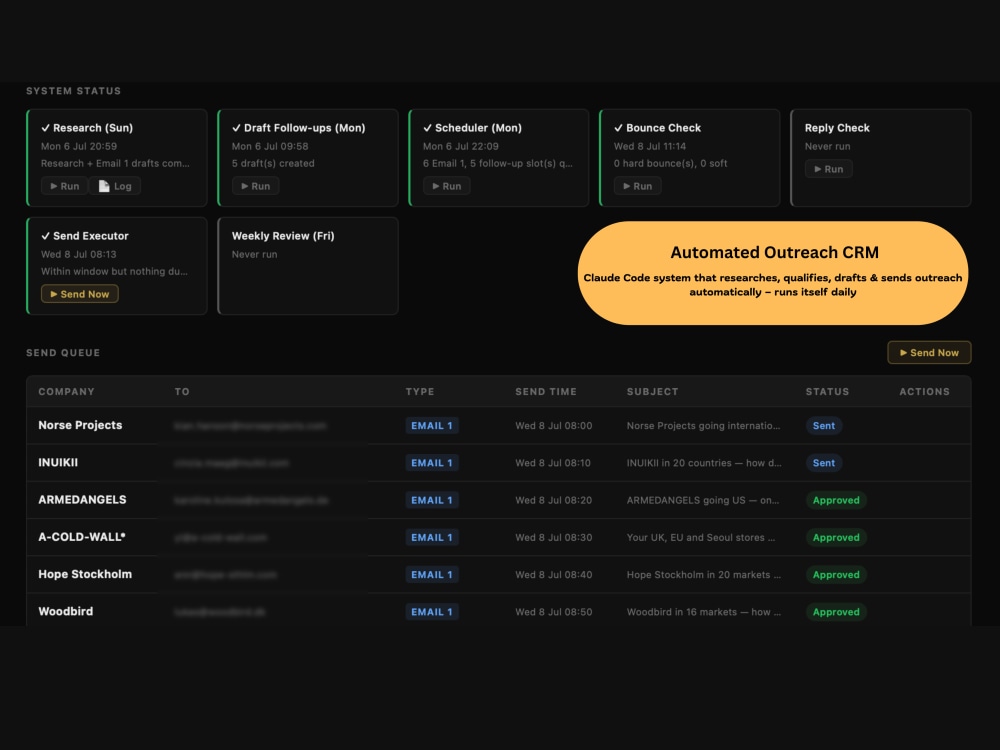Viewport: 1000px width, 750px height.
Task: Click the send time Wed 8 Jul 08:30
Action: 554,538
